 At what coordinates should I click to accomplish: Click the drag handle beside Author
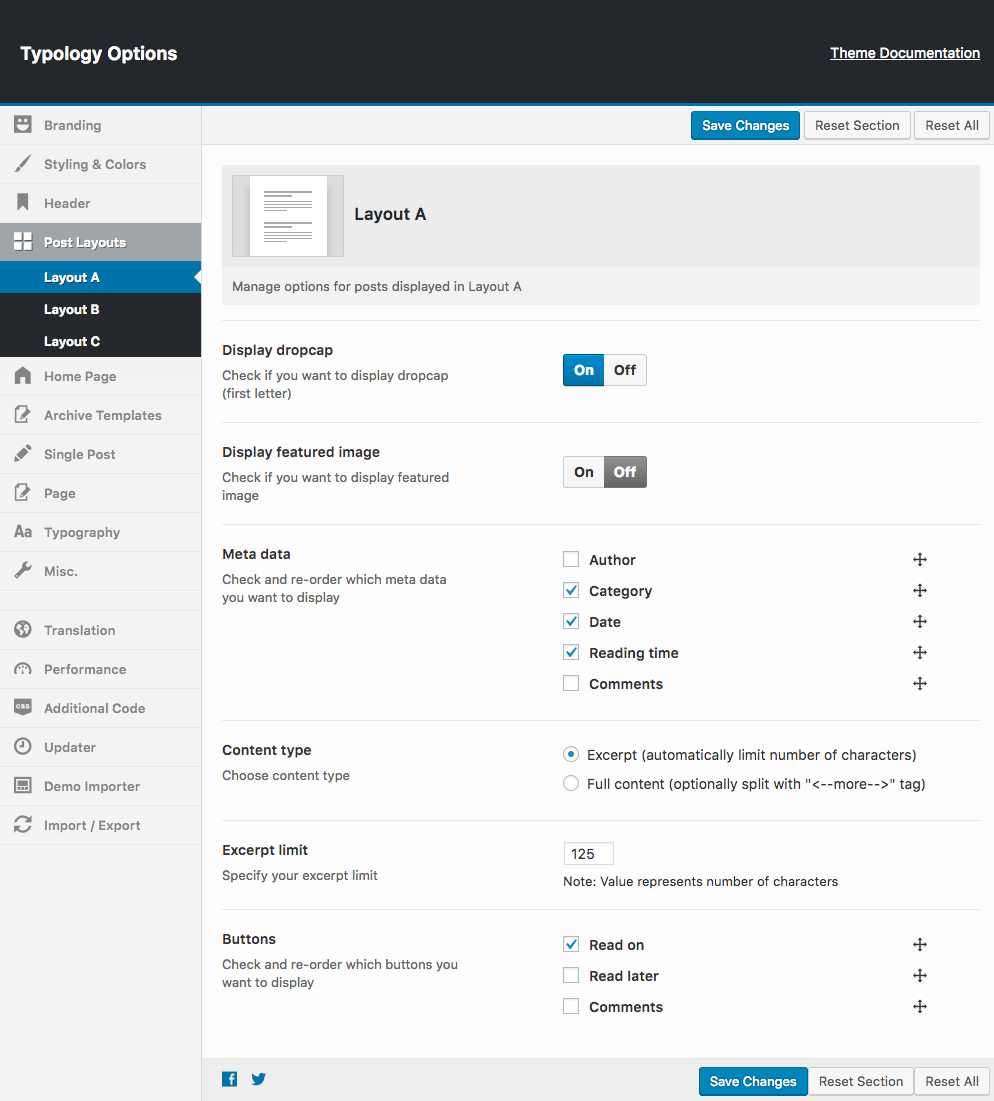[x=920, y=560]
